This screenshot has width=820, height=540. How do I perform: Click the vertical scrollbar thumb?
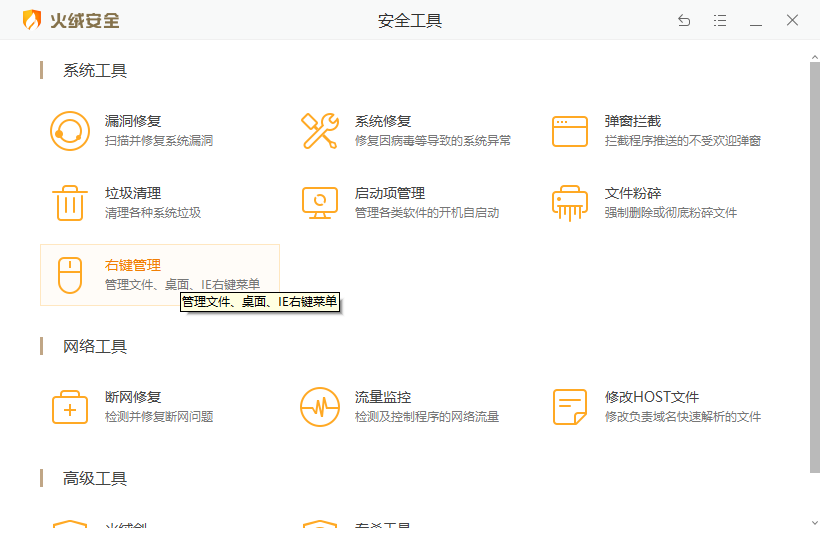click(x=815, y=267)
